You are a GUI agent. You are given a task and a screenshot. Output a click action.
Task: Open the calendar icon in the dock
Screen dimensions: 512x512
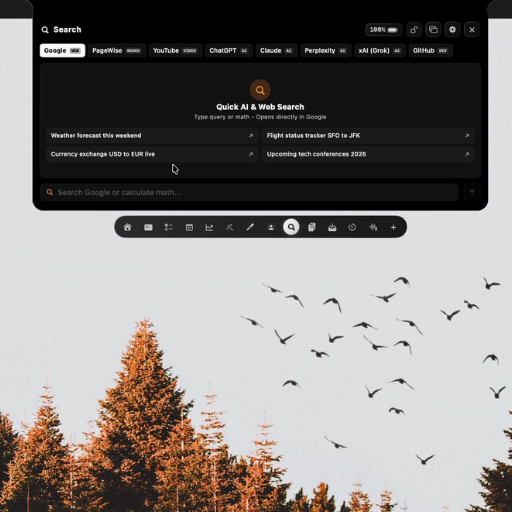(189, 227)
